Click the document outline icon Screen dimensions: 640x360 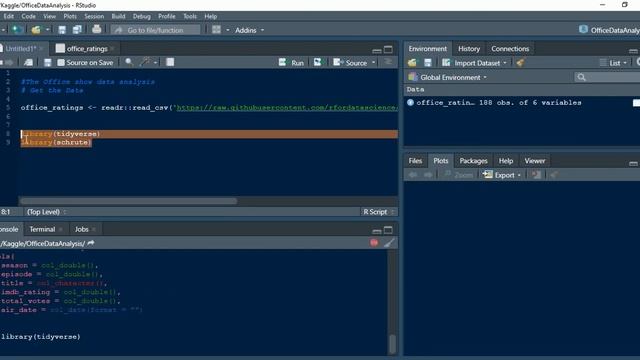click(x=388, y=62)
